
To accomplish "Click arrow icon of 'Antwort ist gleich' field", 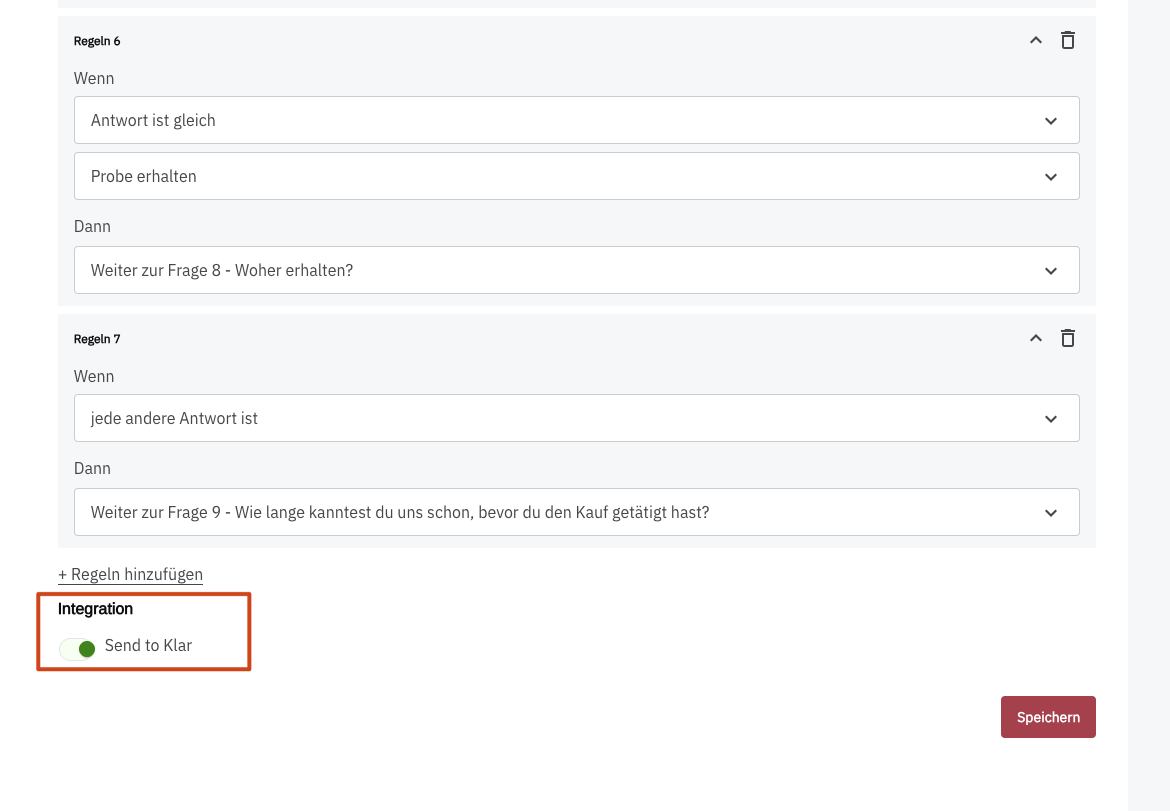I will pyautogui.click(x=1051, y=121).
